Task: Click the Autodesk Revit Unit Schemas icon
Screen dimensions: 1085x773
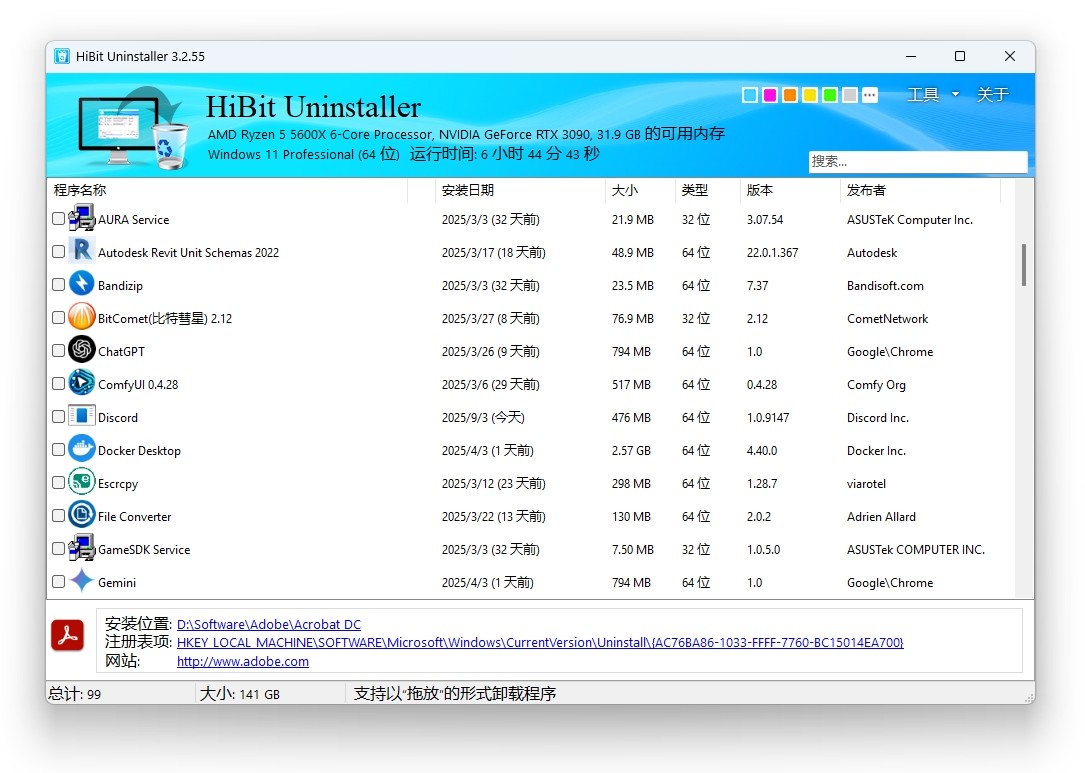Action: 82,251
